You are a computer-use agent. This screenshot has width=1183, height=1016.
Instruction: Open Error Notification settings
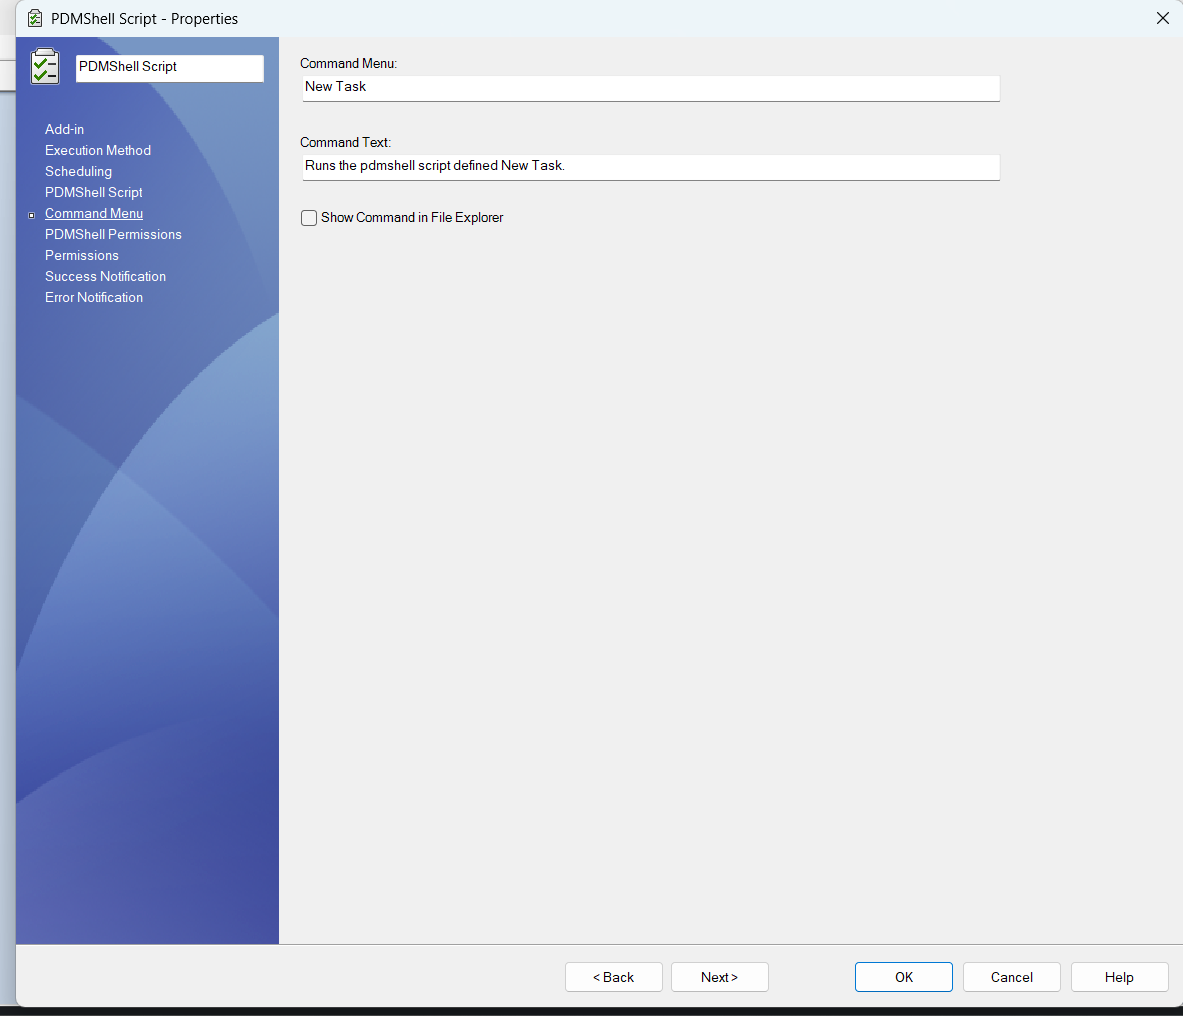[x=94, y=297]
